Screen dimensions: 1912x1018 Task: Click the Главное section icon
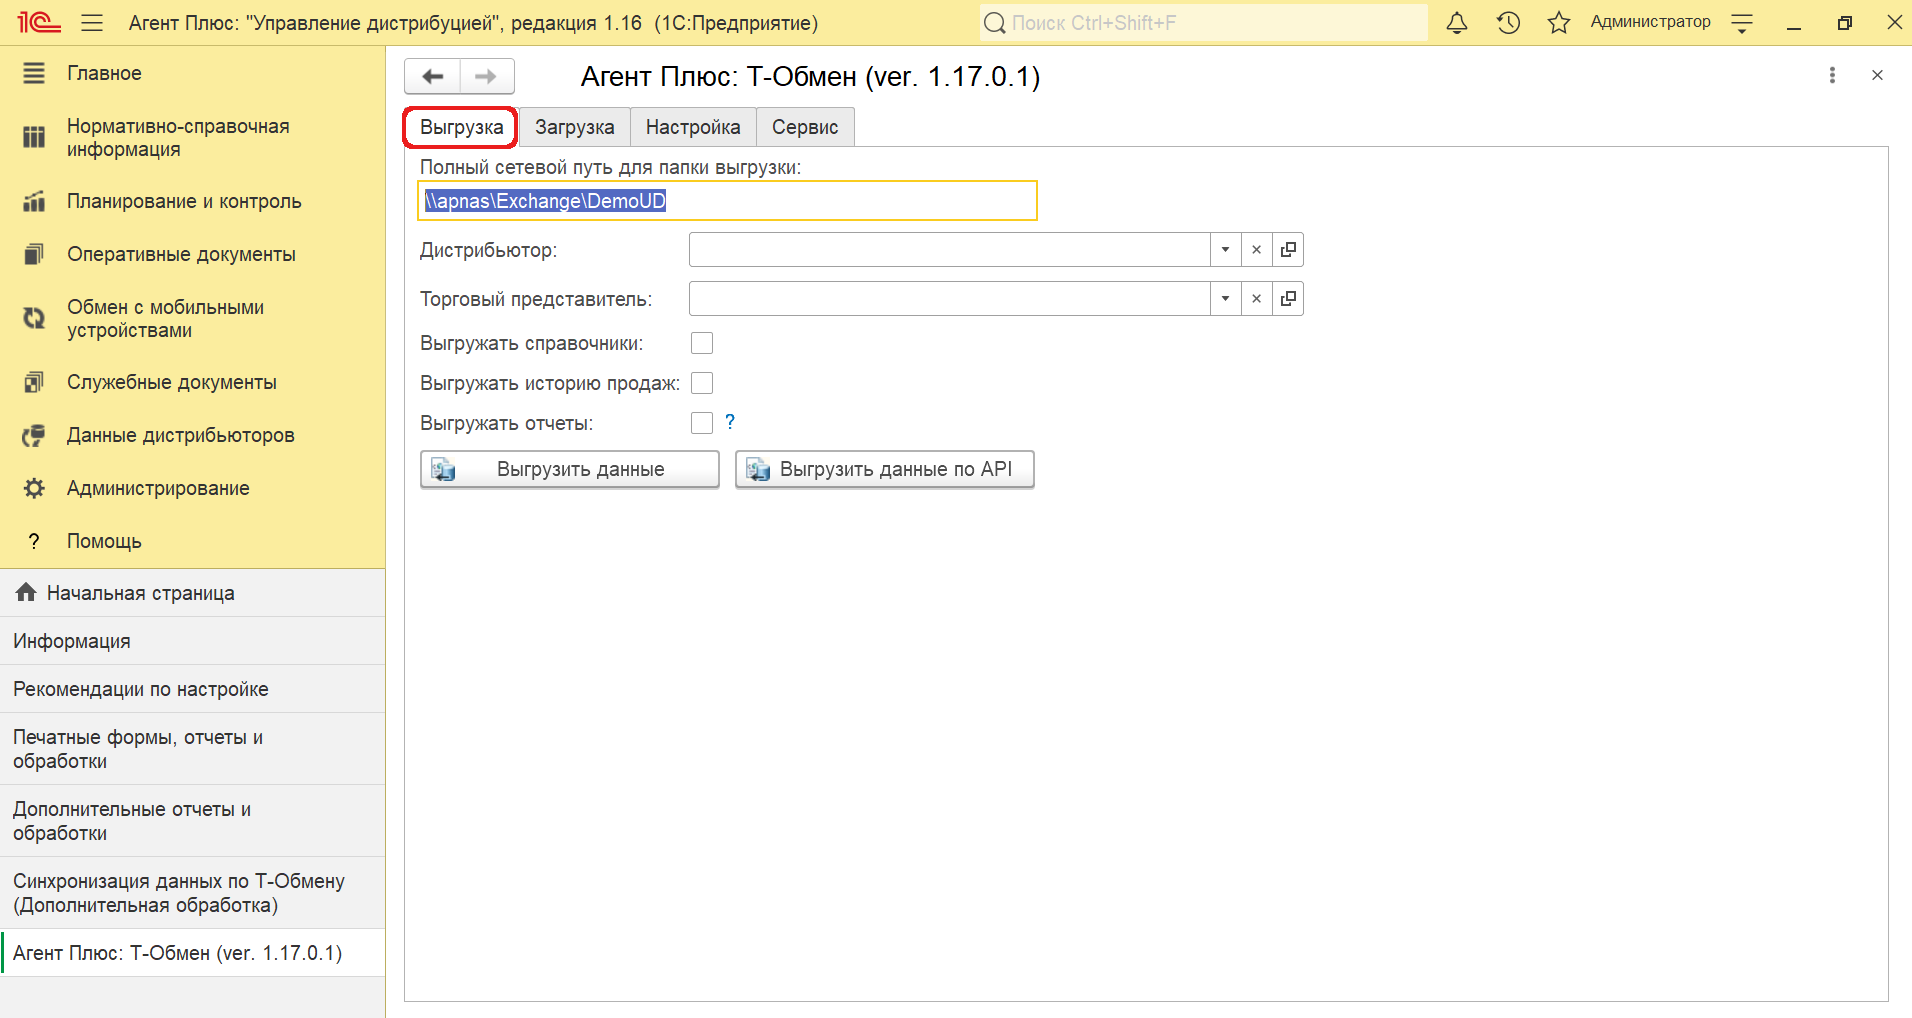[34, 73]
